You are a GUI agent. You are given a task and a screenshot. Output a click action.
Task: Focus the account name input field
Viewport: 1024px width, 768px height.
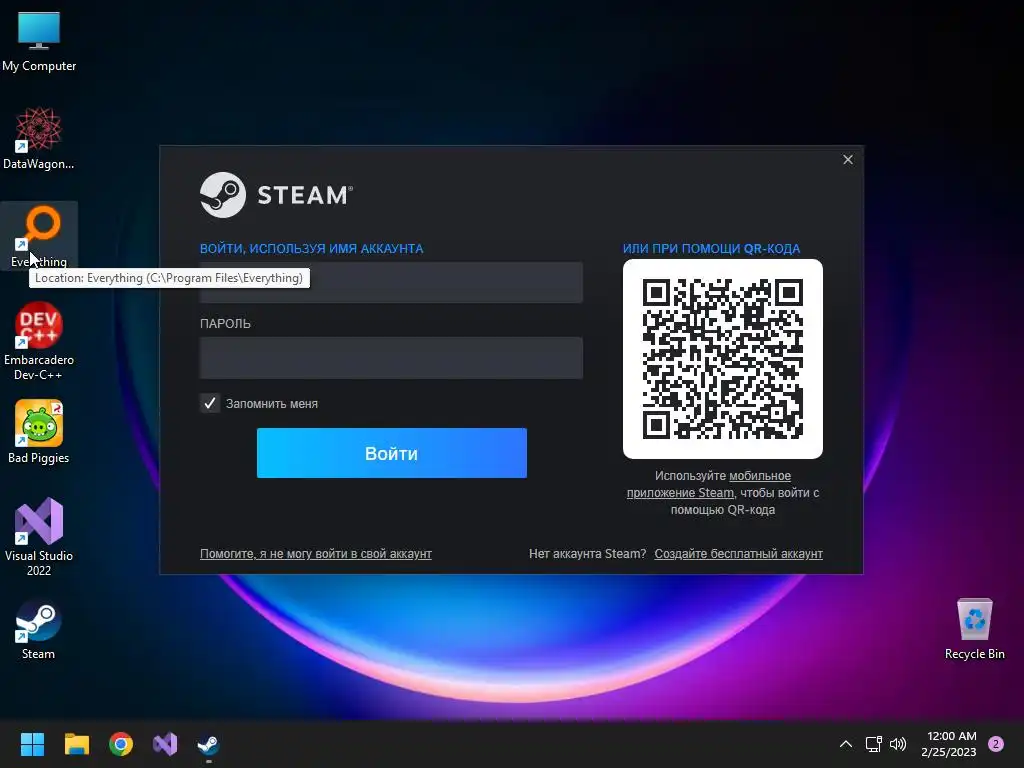pos(391,282)
